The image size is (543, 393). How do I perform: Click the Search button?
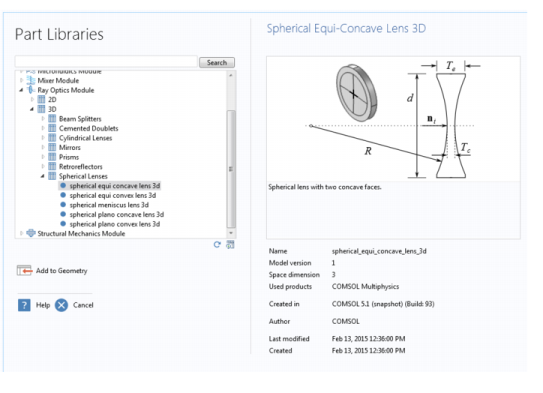(217, 63)
